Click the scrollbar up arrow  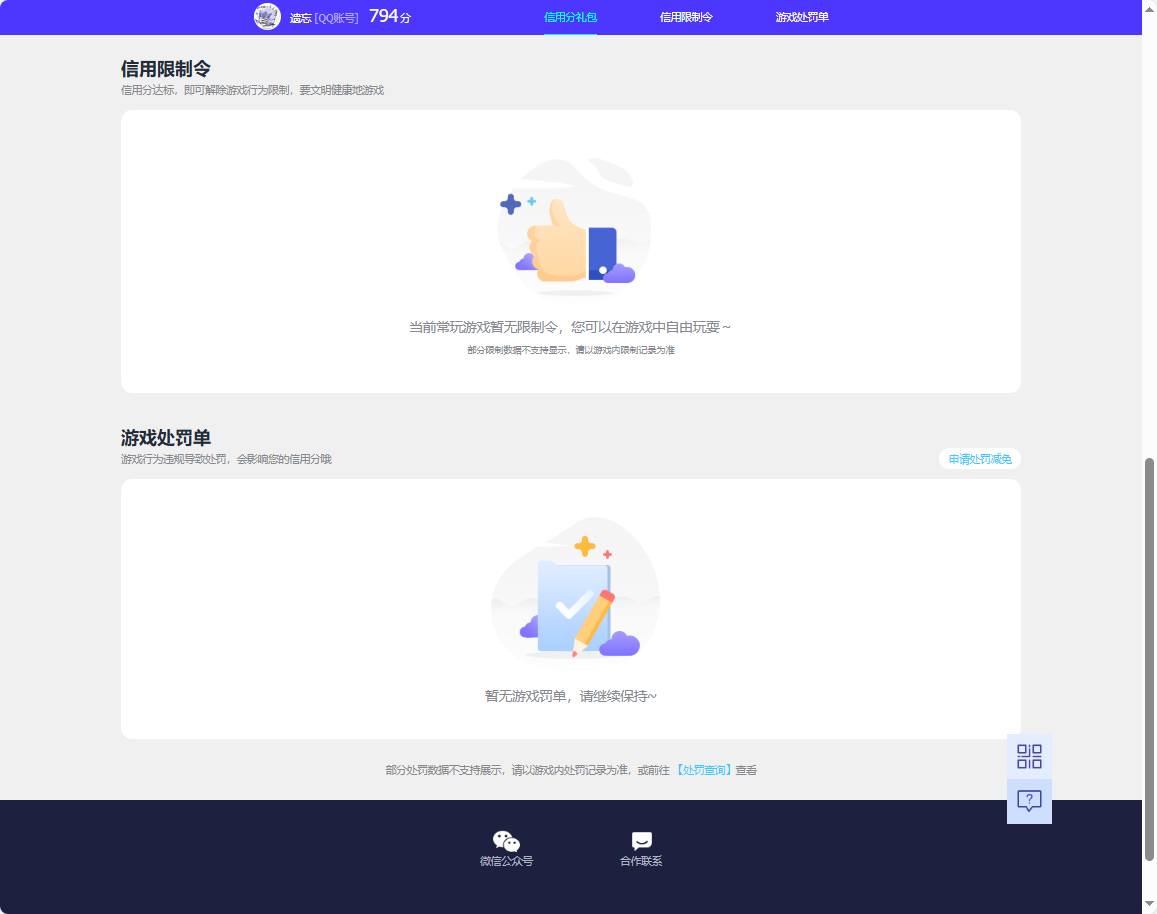coord(1149,7)
